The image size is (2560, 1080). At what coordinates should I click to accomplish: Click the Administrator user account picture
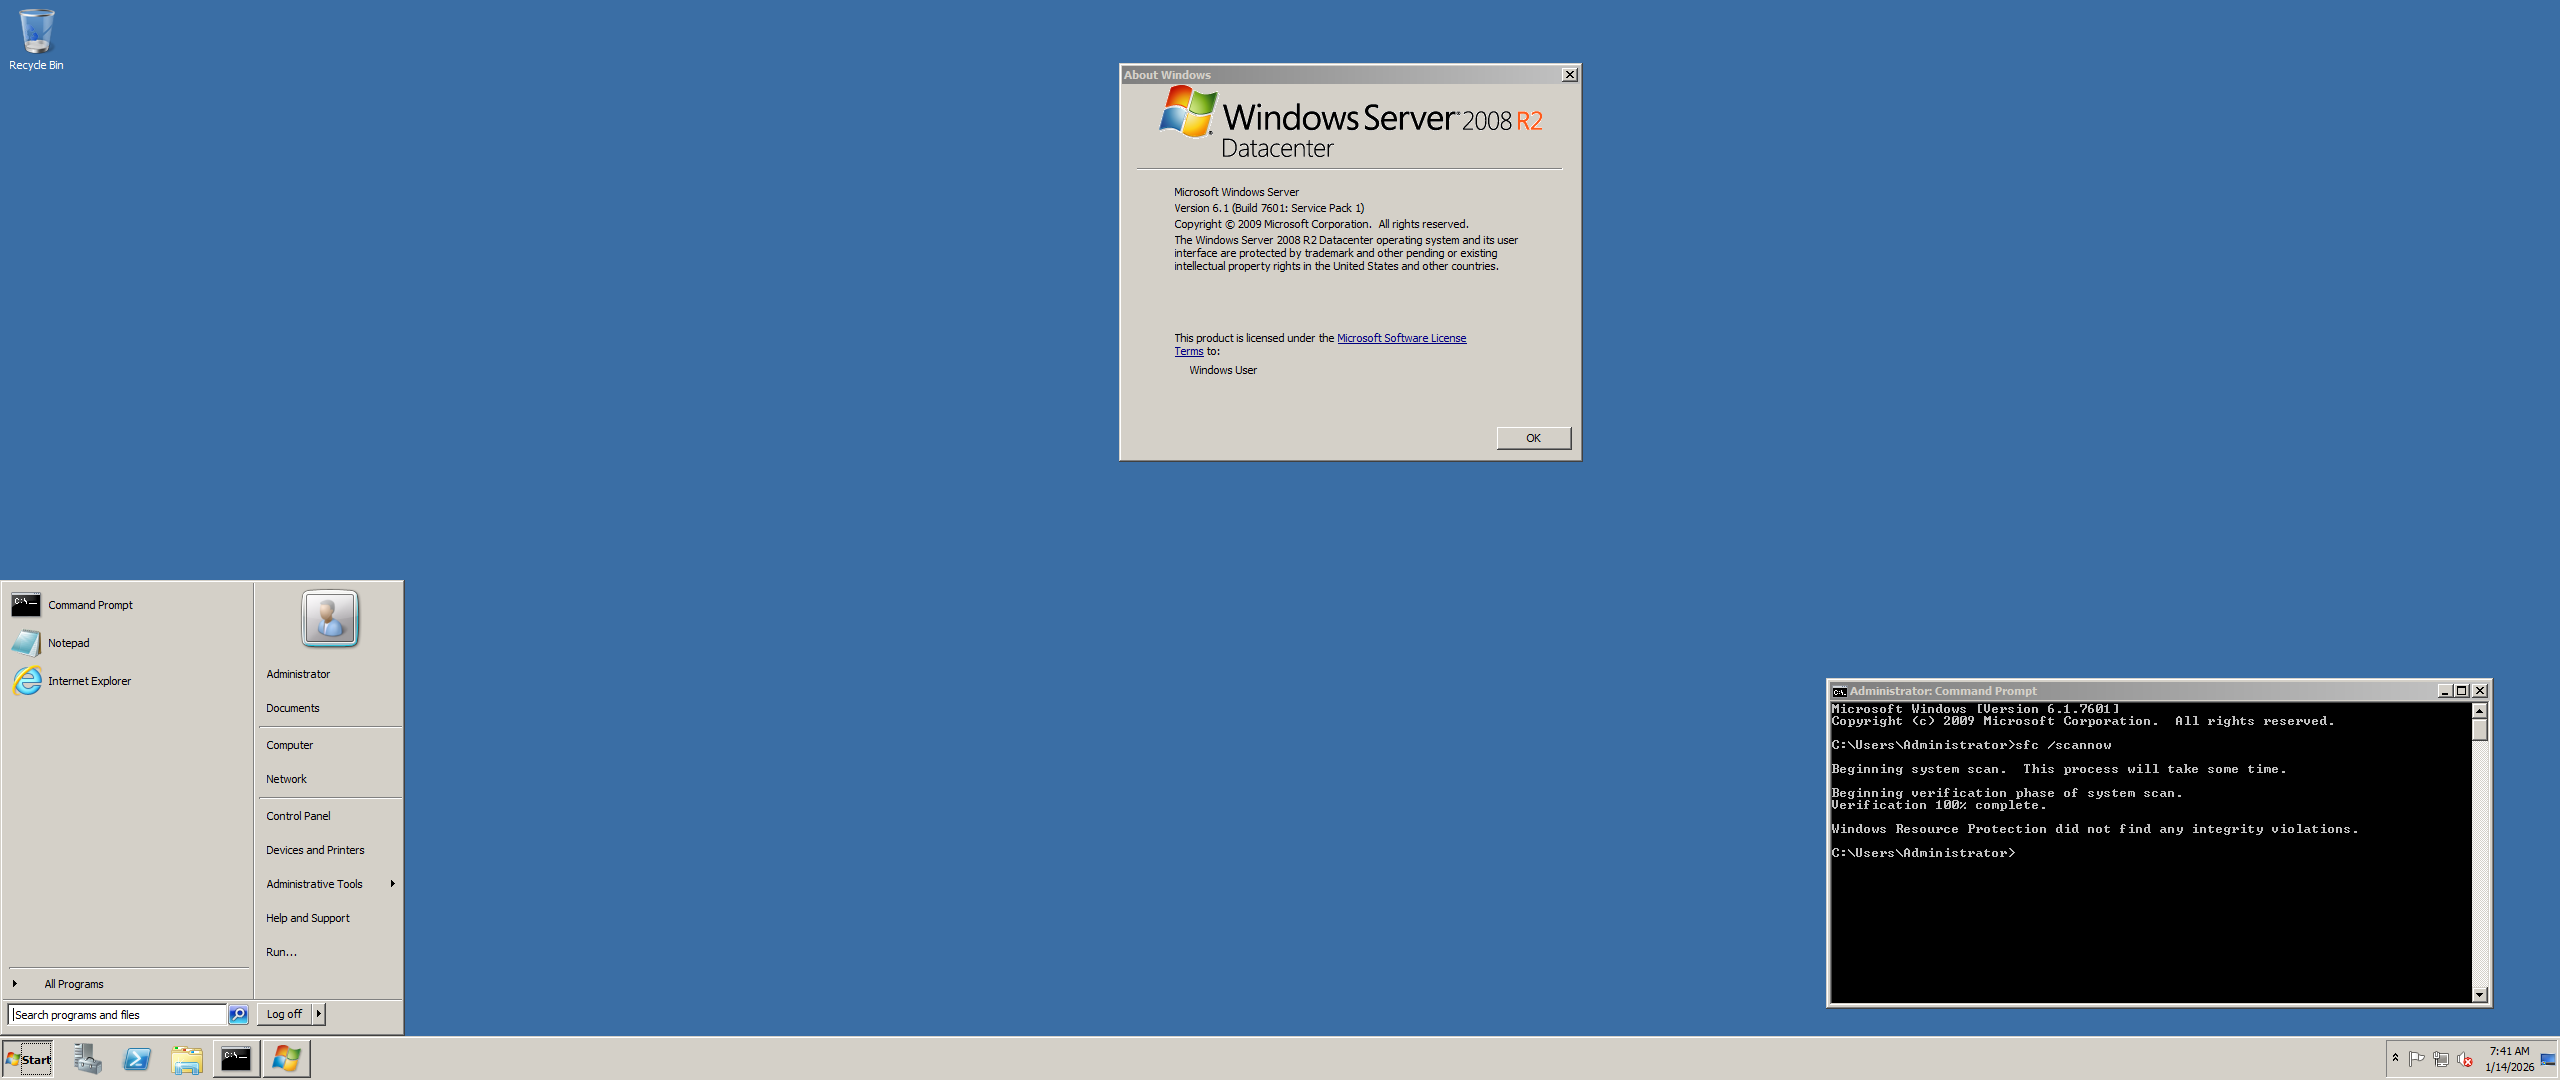329,618
